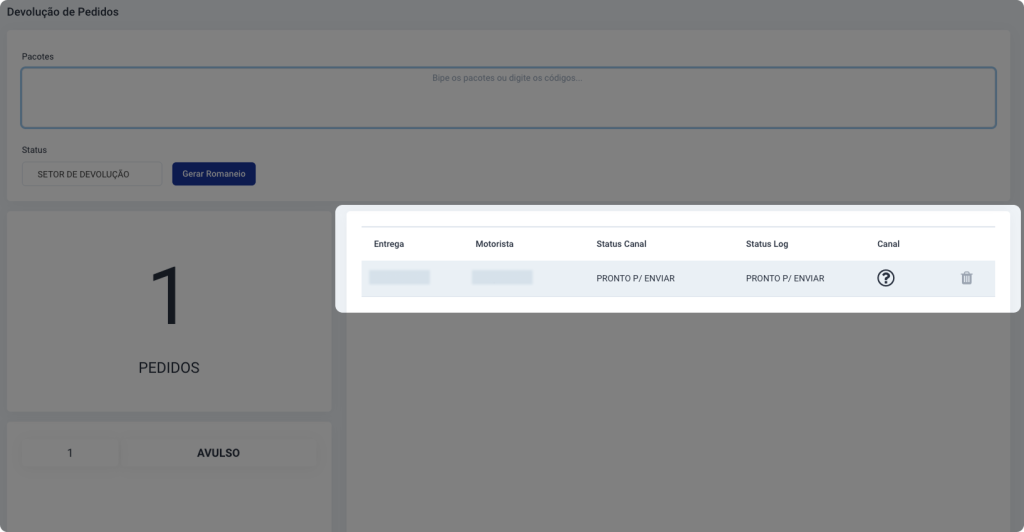Image resolution: width=1024 pixels, height=532 pixels.
Task: Focus the Pacotes barcode input field
Action: click(x=508, y=98)
